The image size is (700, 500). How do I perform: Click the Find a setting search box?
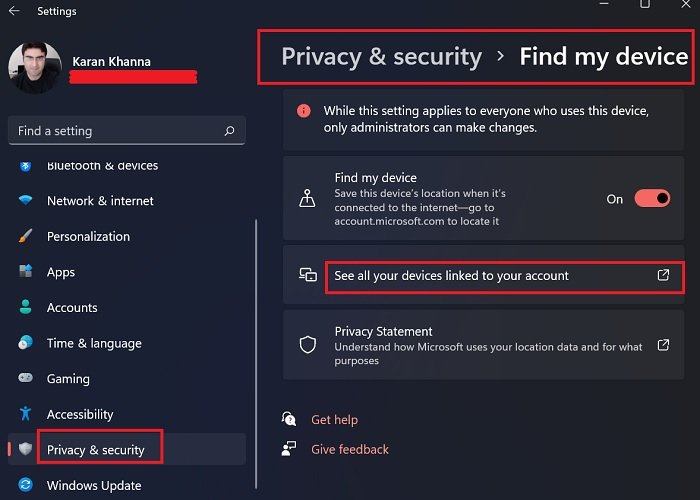[x=115, y=131]
